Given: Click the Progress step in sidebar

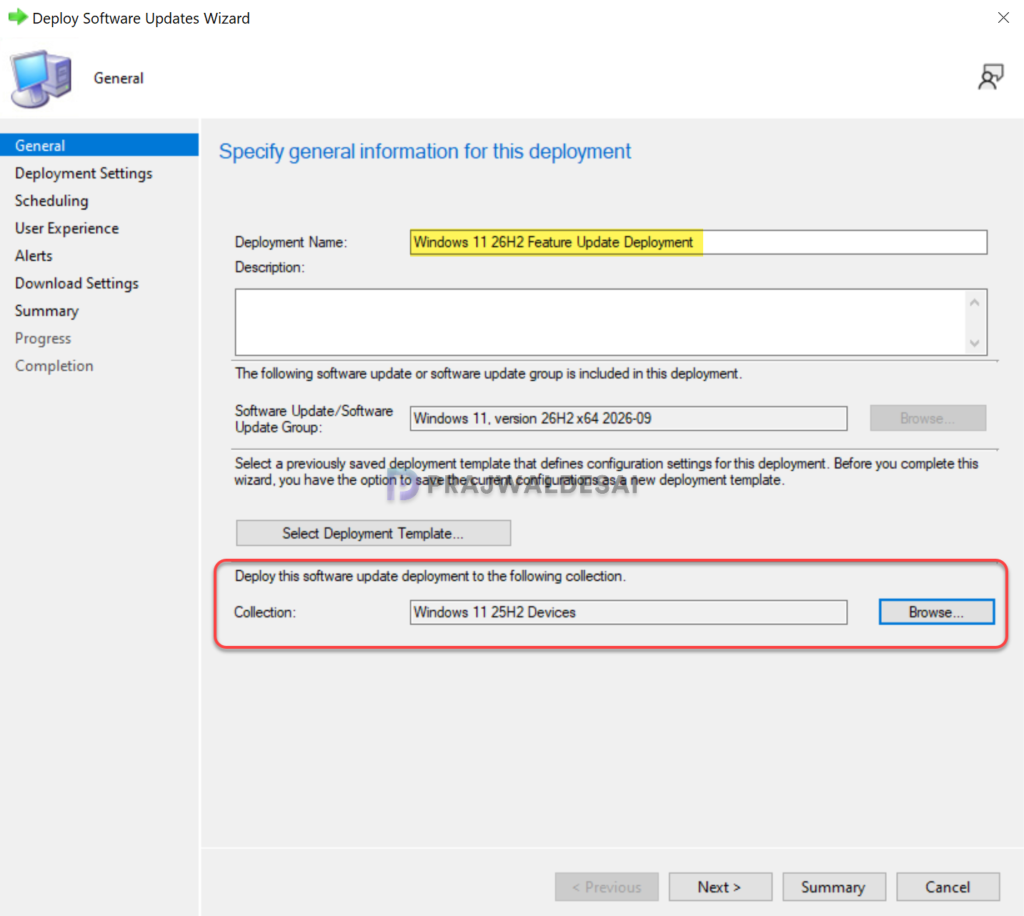Looking at the screenshot, I should coord(42,338).
